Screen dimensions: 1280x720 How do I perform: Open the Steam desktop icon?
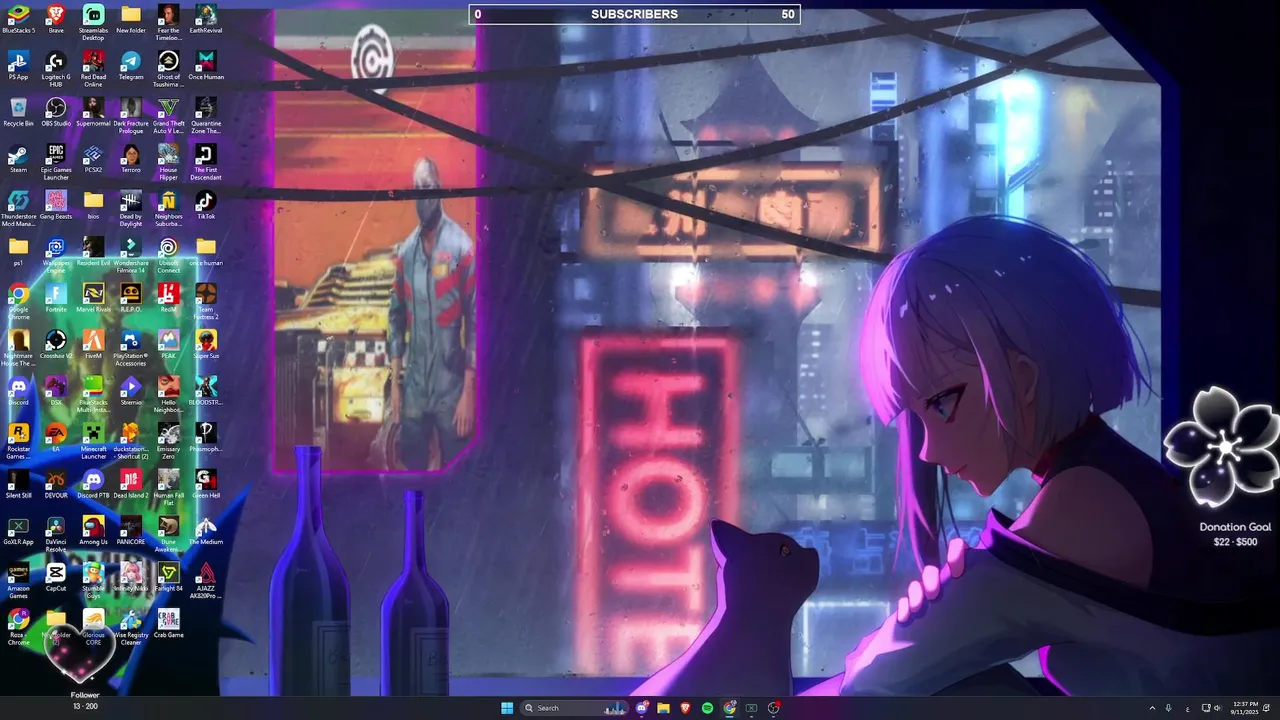(x=18, y=154)
